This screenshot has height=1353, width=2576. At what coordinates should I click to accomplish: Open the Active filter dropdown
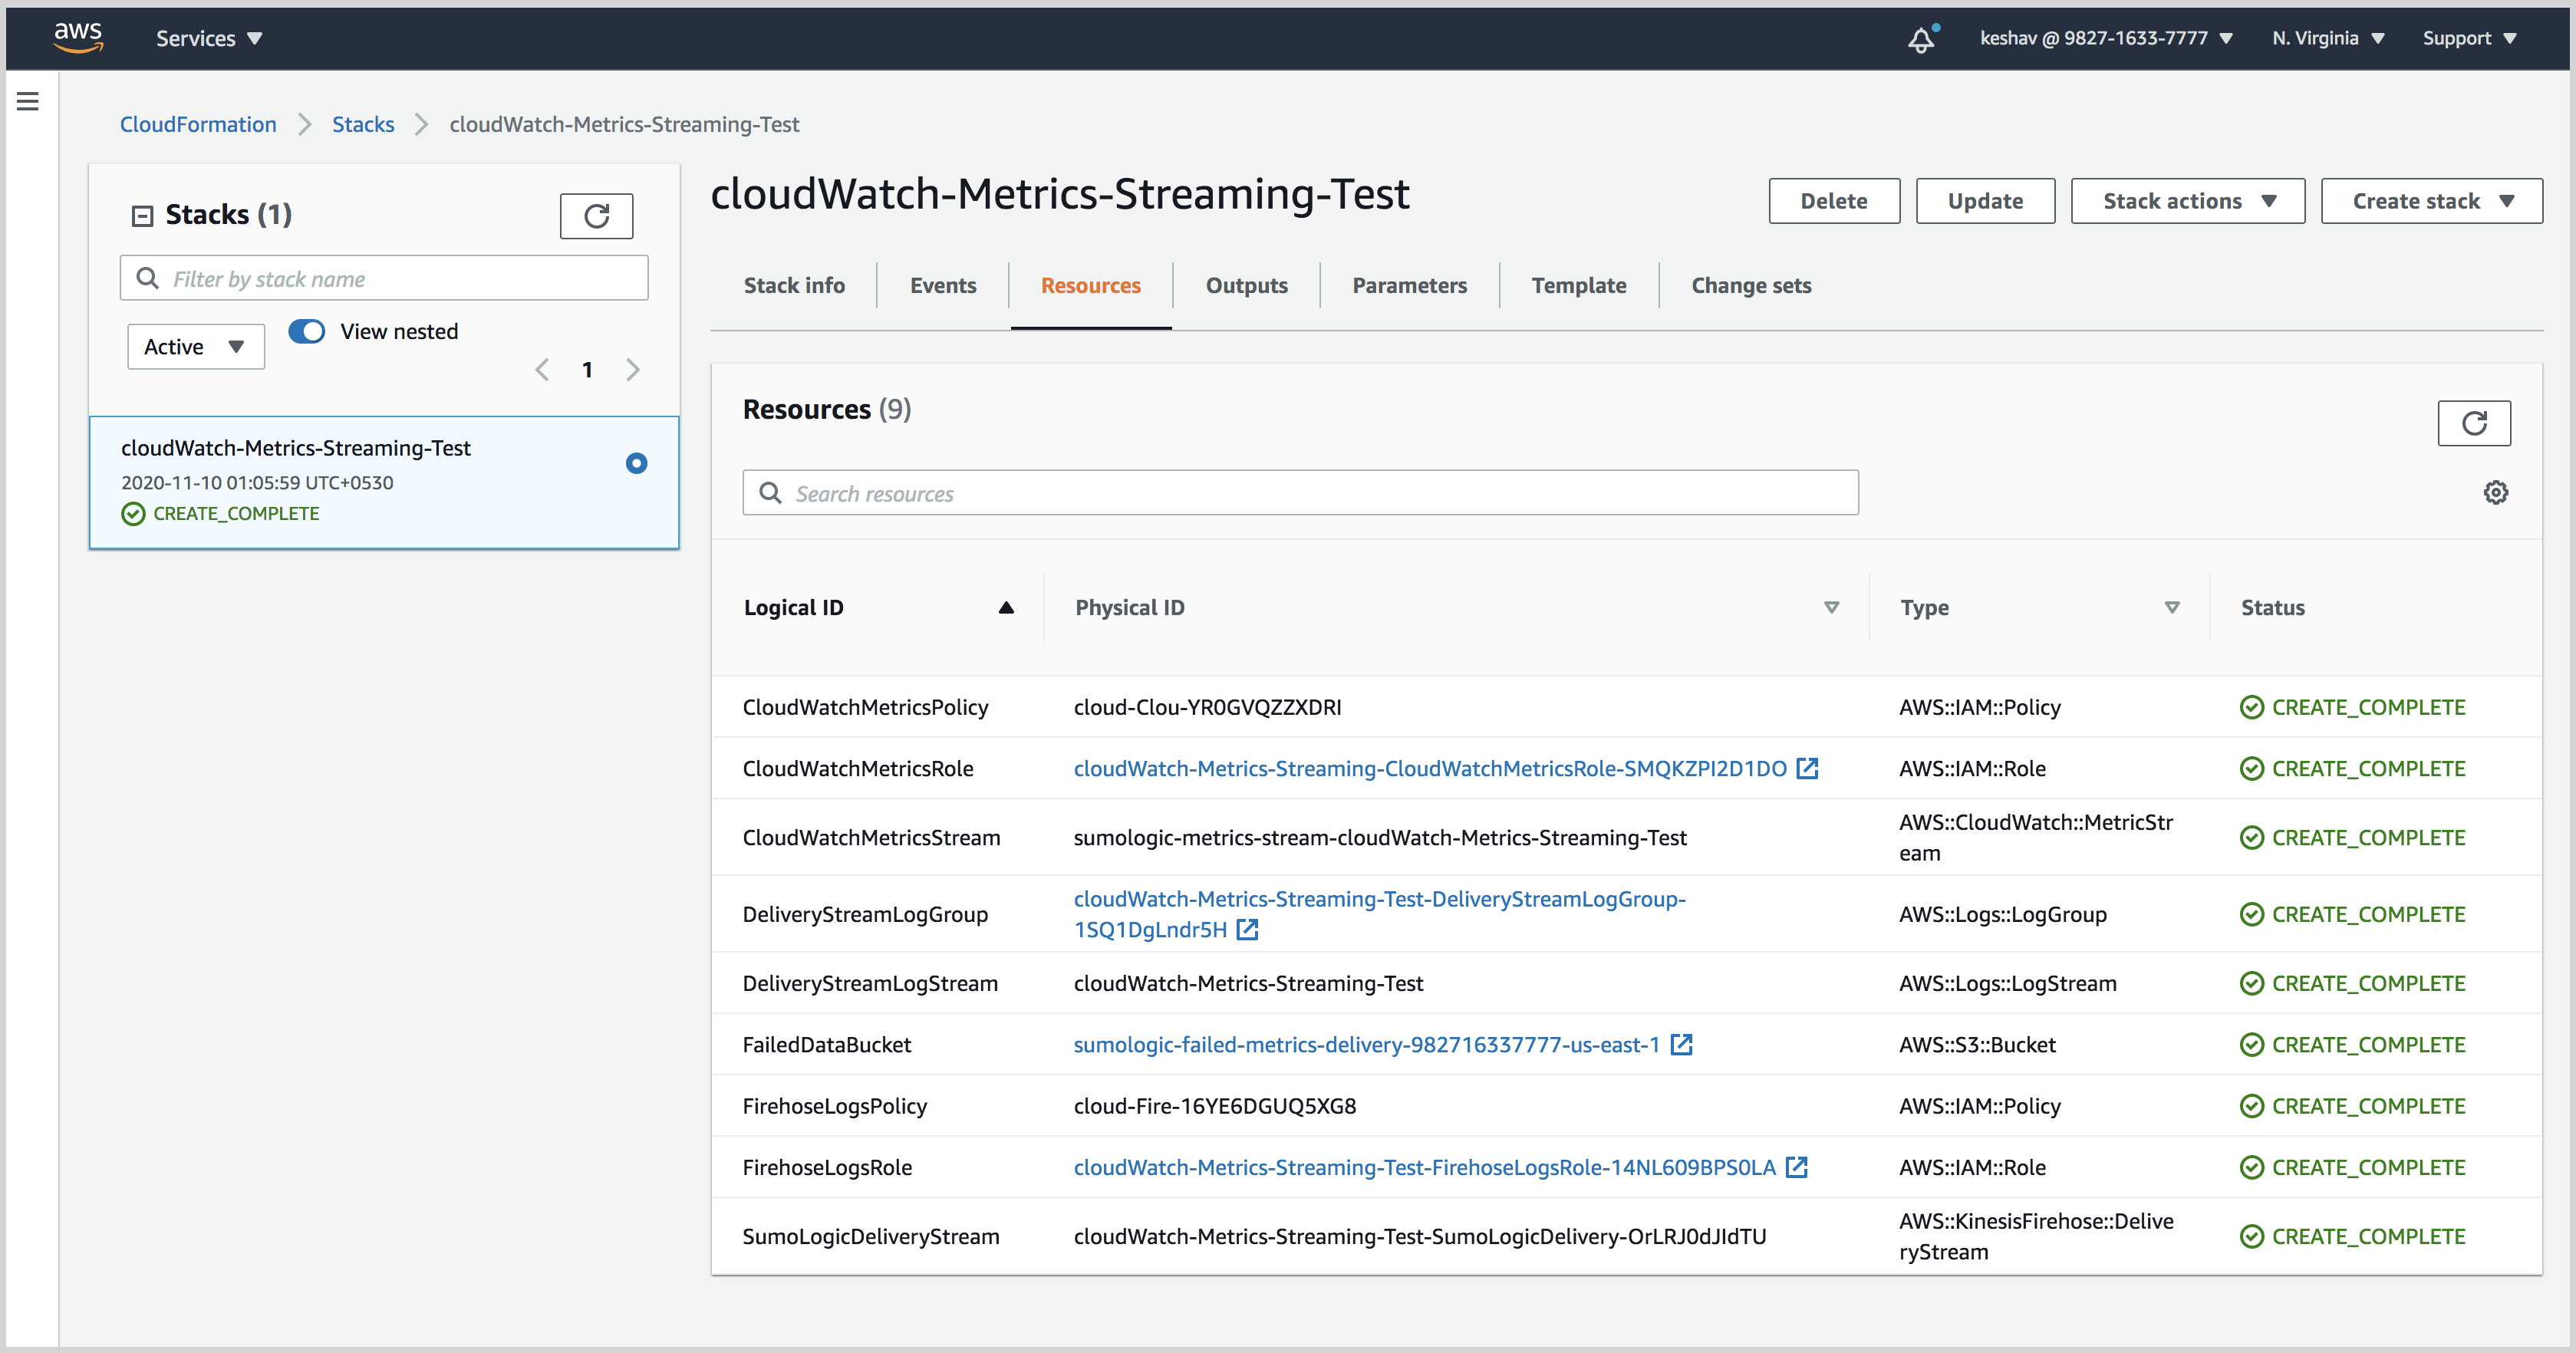[x=195, y=347]
